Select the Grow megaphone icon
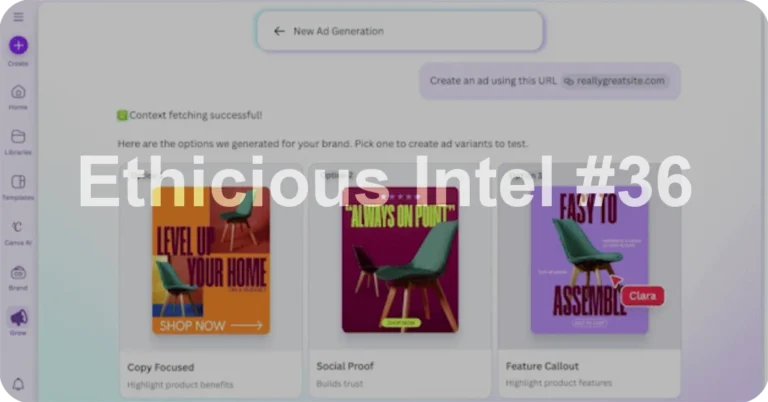This screenshot has width=768, height=402. click(19, 318)
